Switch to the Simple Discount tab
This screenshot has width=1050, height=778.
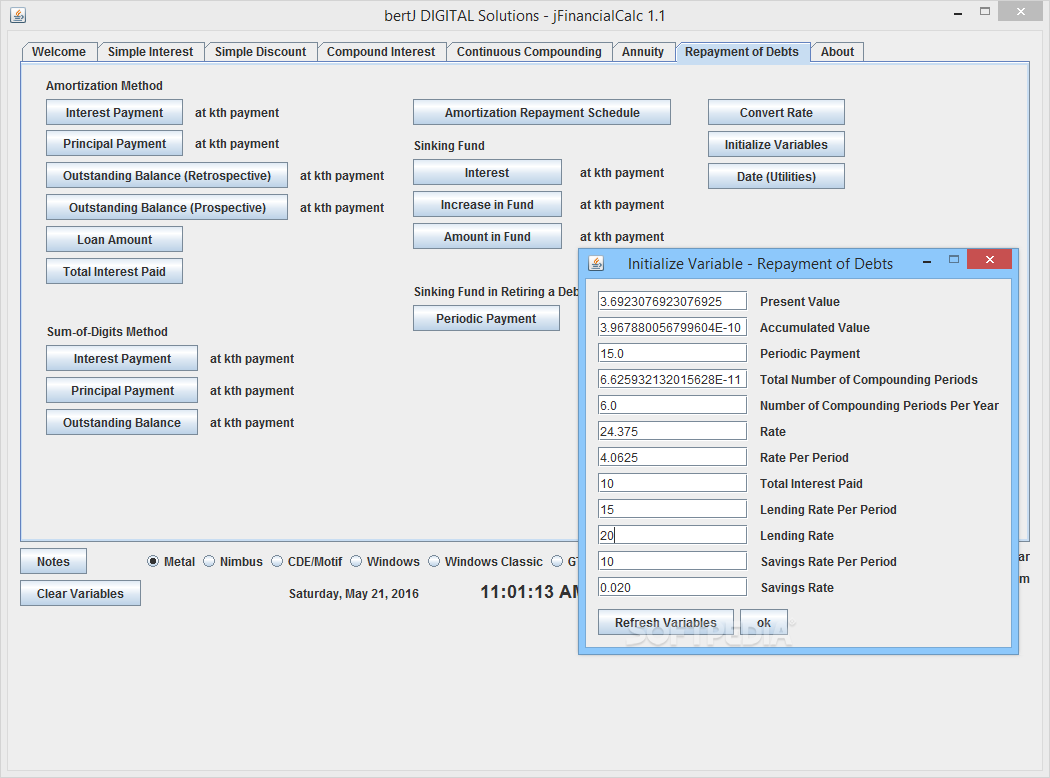tap(260, 52)
